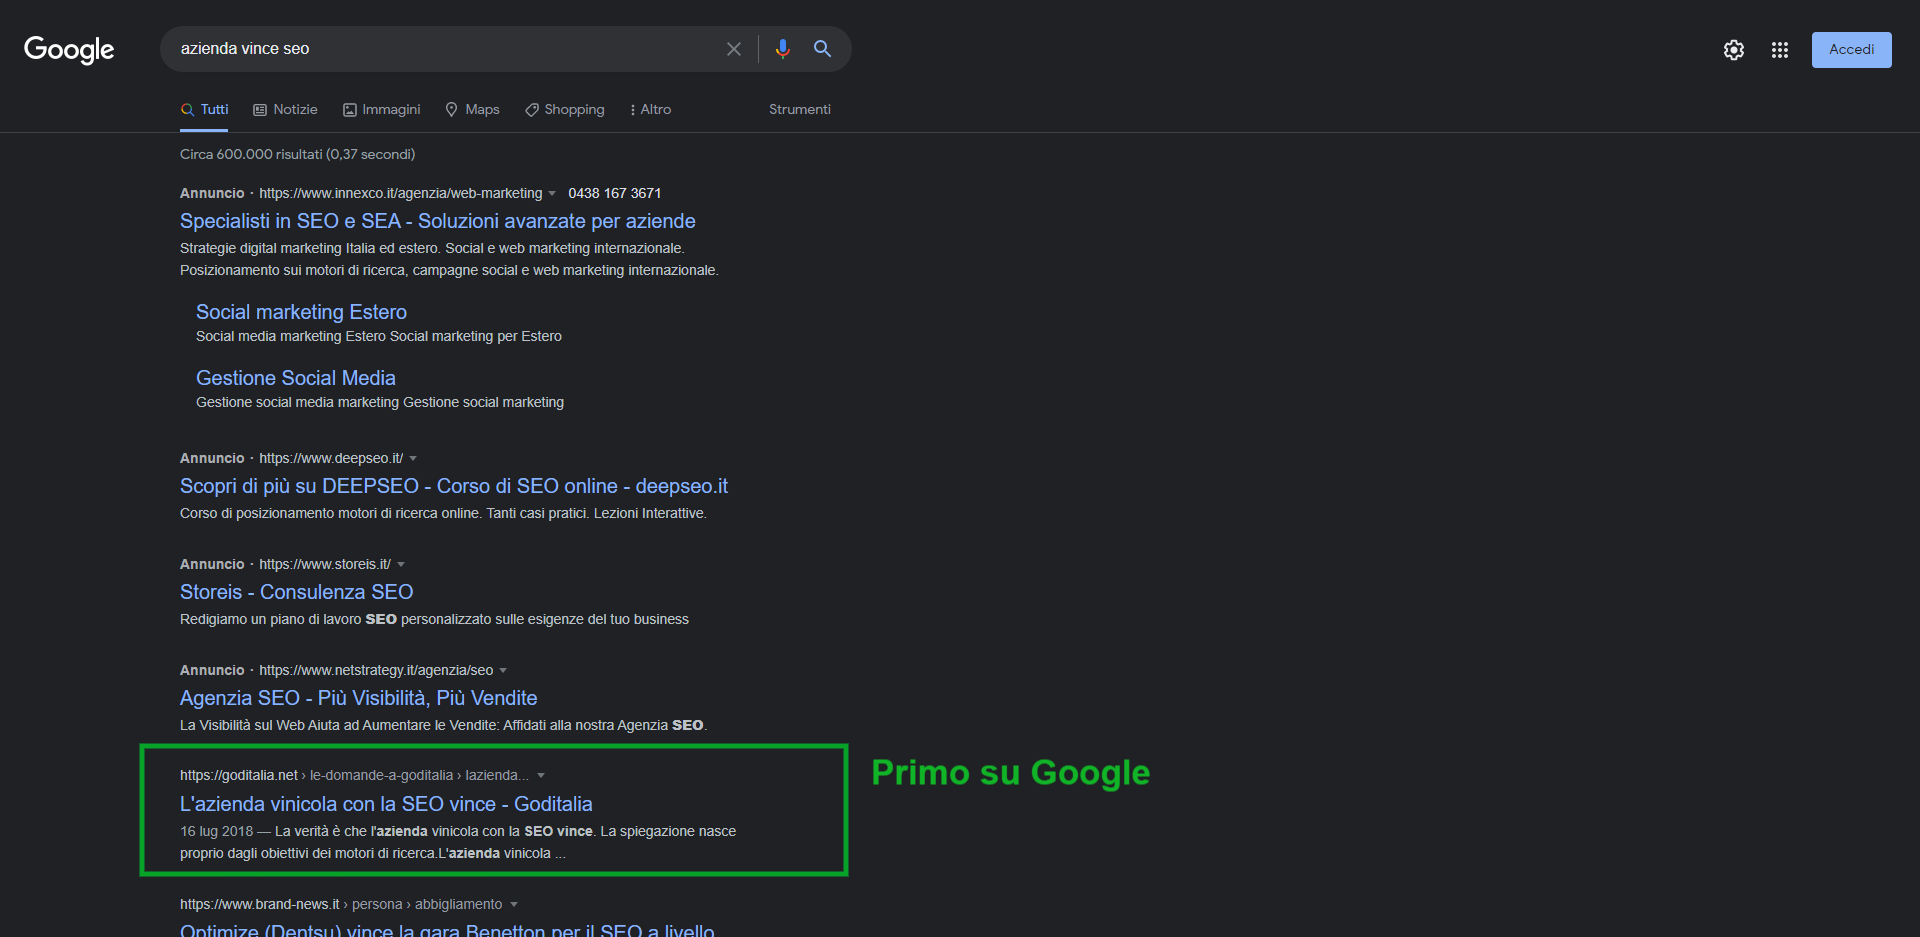Image resolution: width=1920 pixels, height=937 pixels.
Task: Open the Social marketing Estero sitelink
Action: (301, 312)
